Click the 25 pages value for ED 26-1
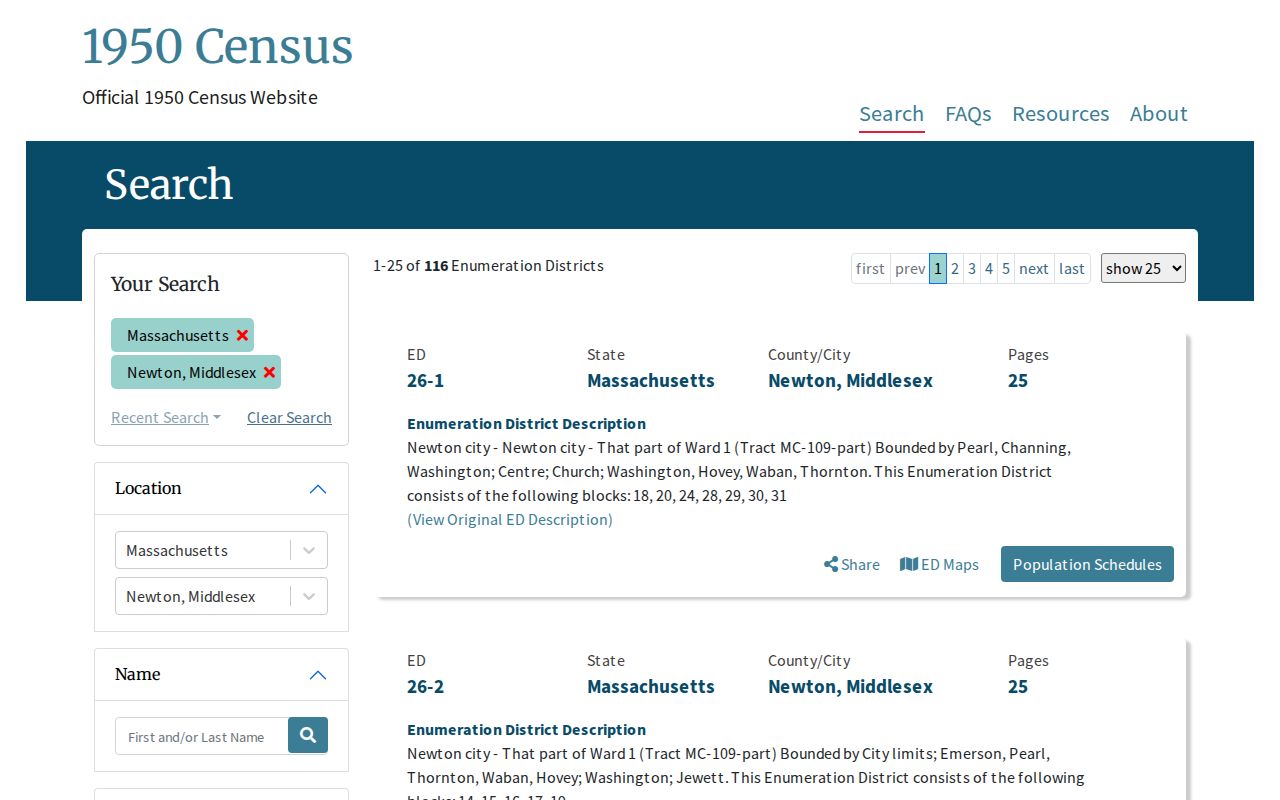This screenshot has height=800, width=1280. pyautogui.click(x=1018, y=380)
